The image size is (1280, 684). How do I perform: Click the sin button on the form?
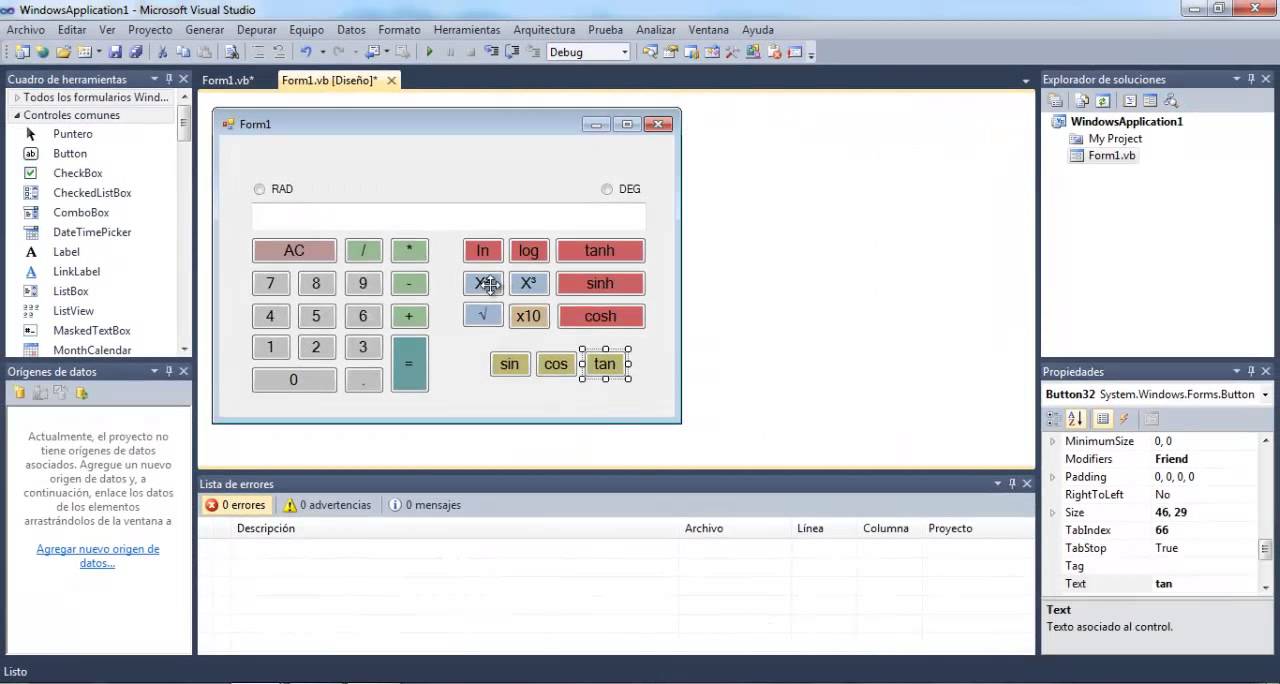click(510, 364)
